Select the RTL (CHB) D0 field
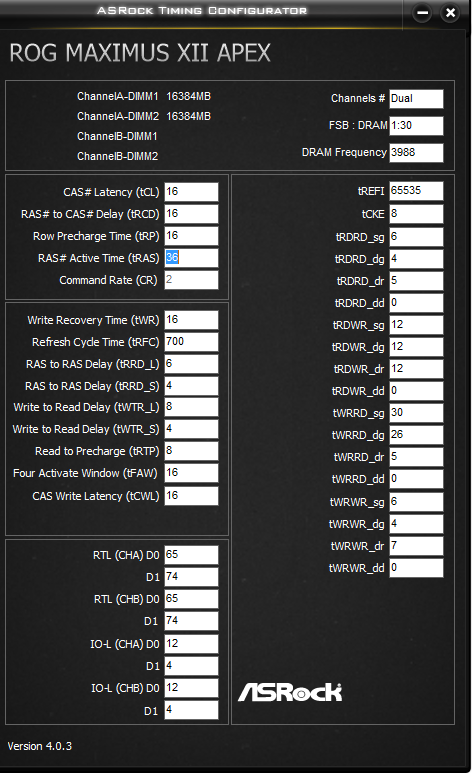This screenshot has height=773, width=472. click(x=191, y=599)
